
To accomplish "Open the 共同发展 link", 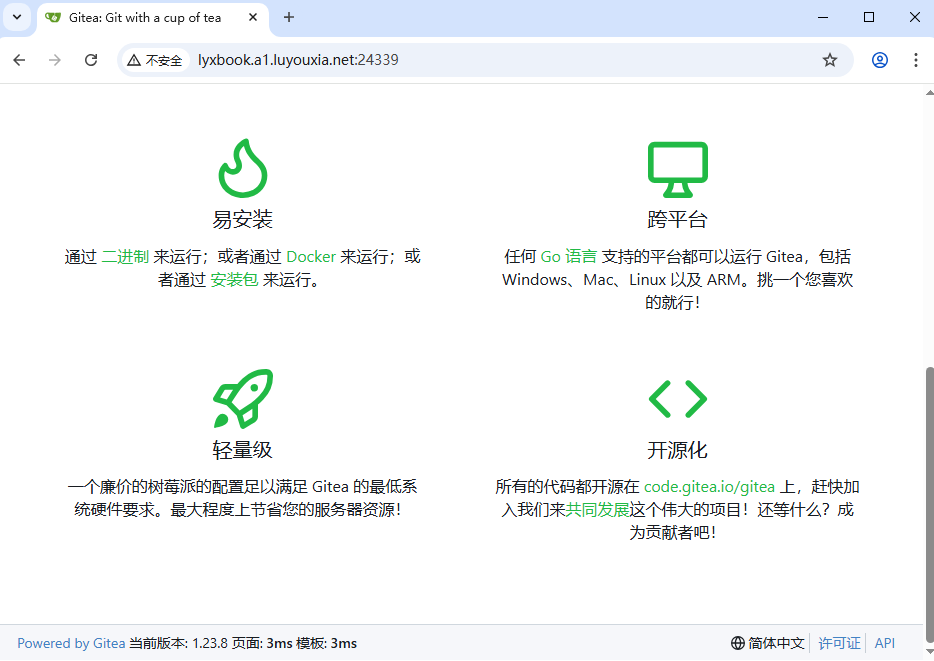I will (597, 510).
